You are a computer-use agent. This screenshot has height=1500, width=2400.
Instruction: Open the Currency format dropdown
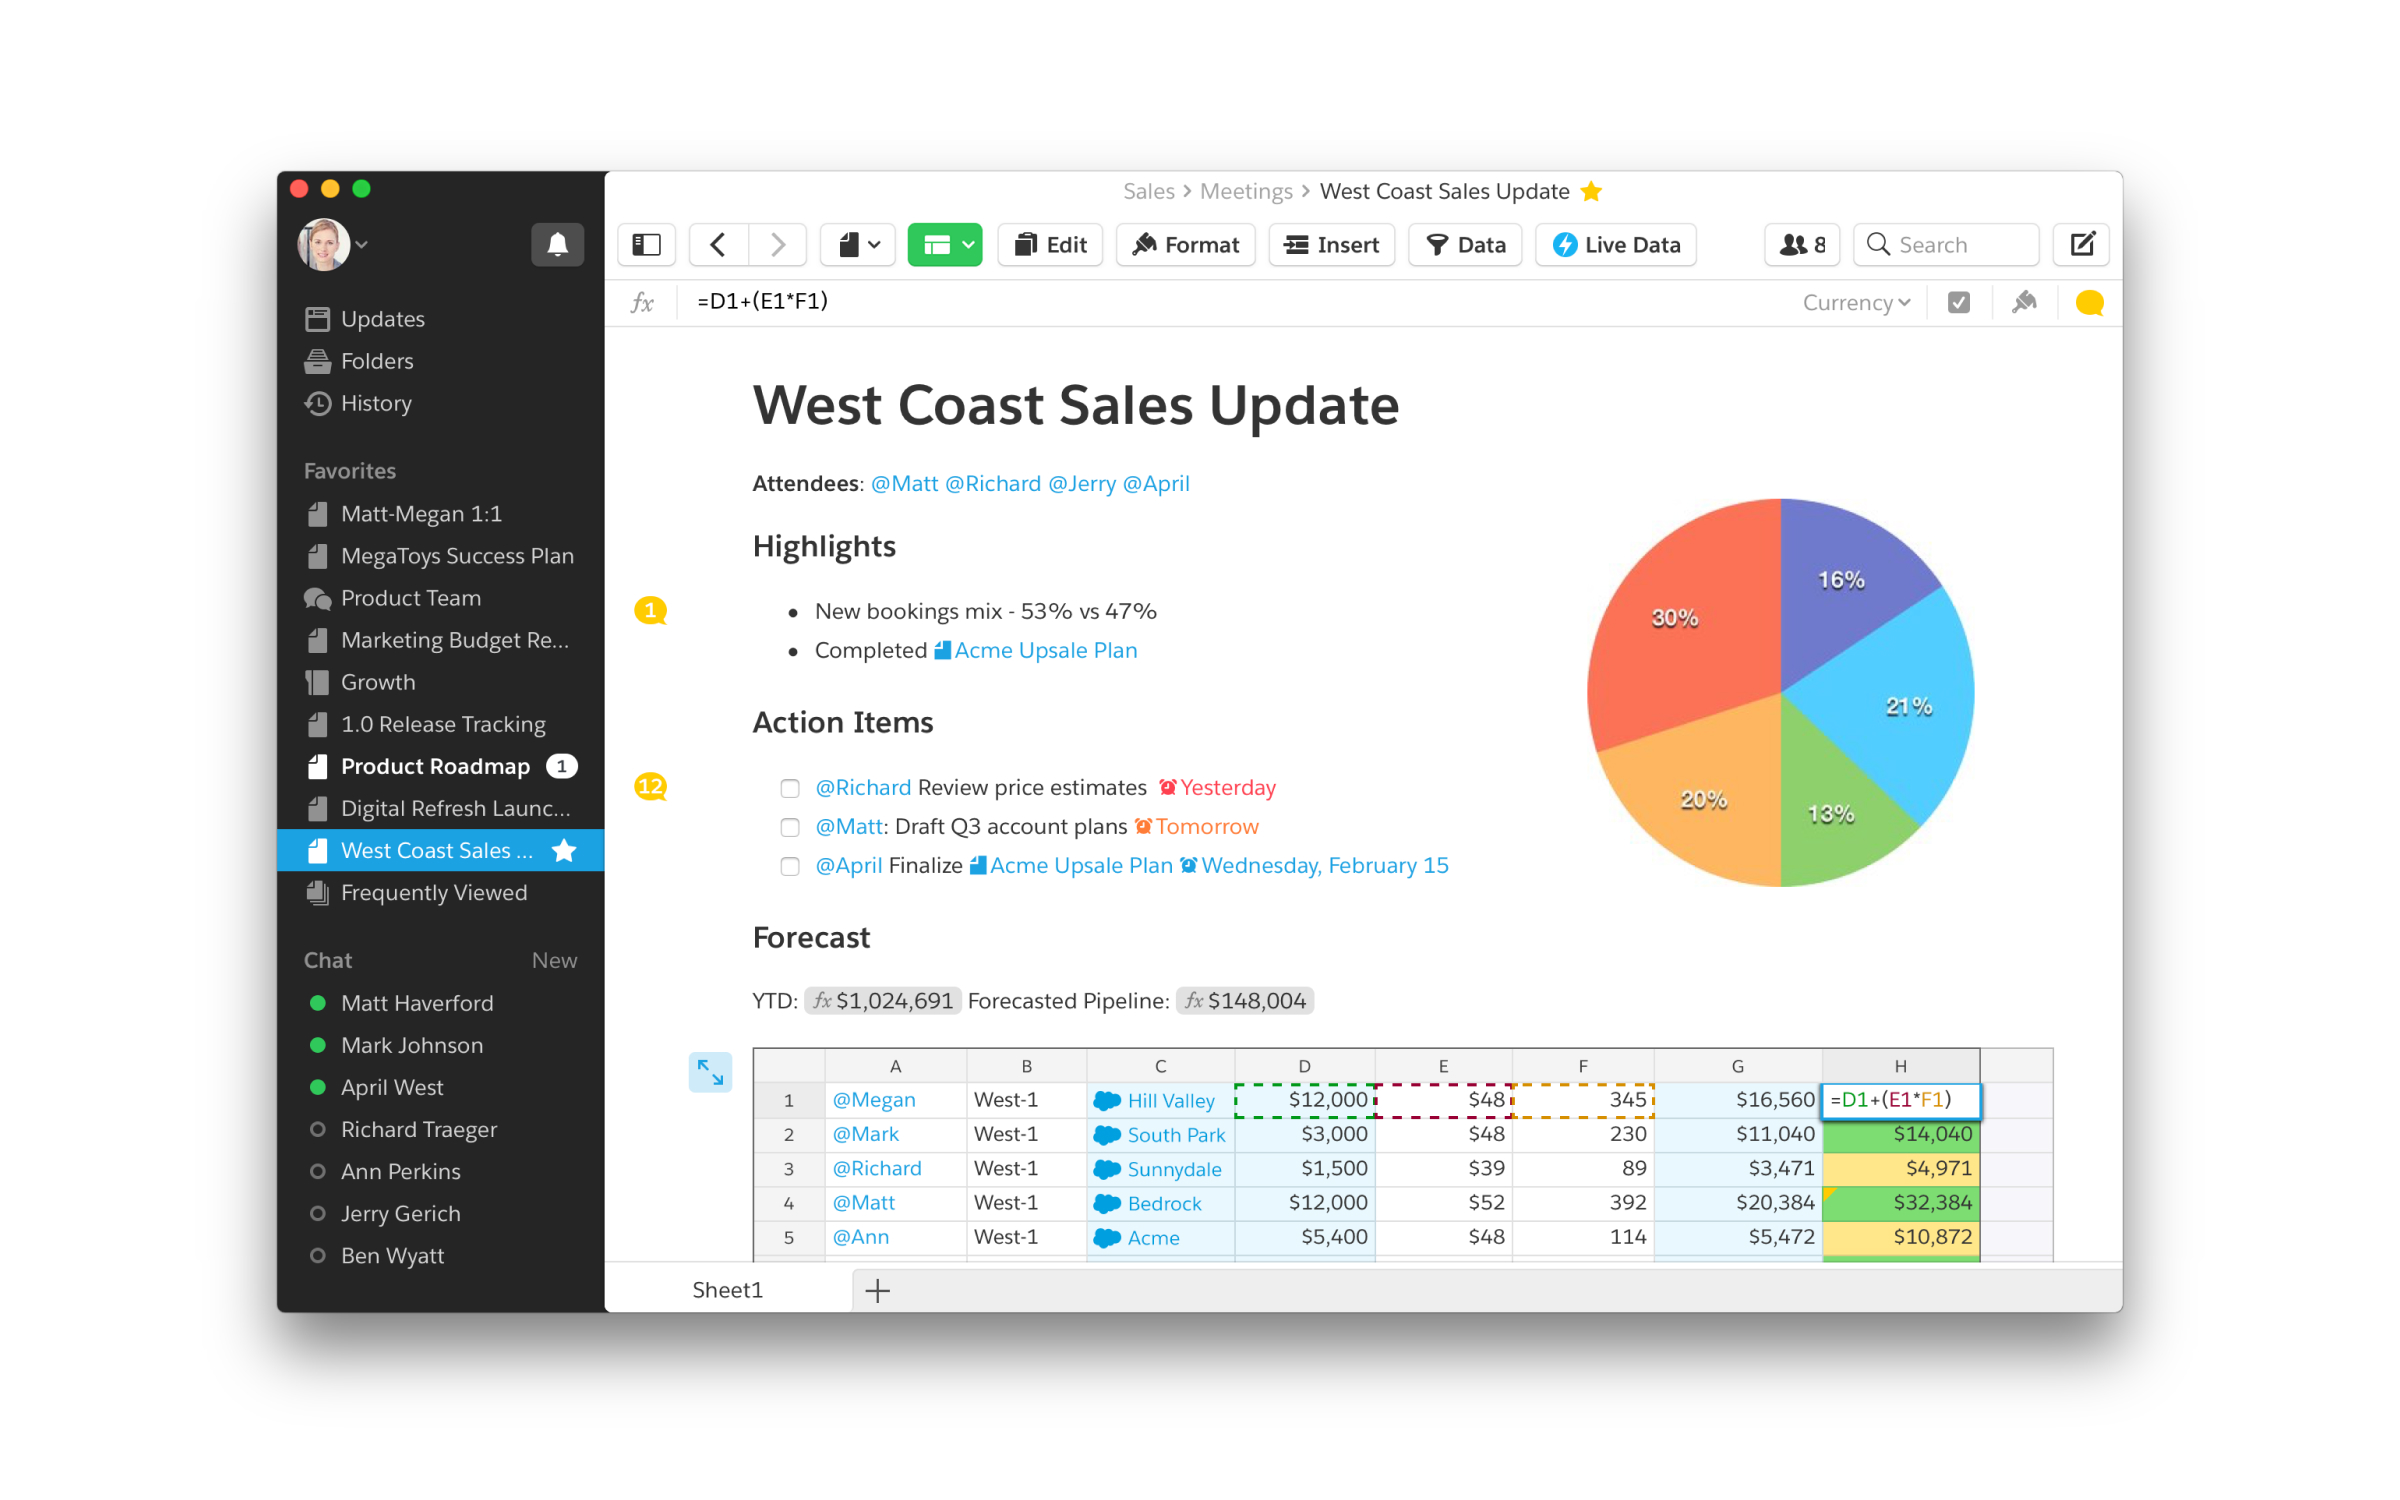(x=1856, y=302)
